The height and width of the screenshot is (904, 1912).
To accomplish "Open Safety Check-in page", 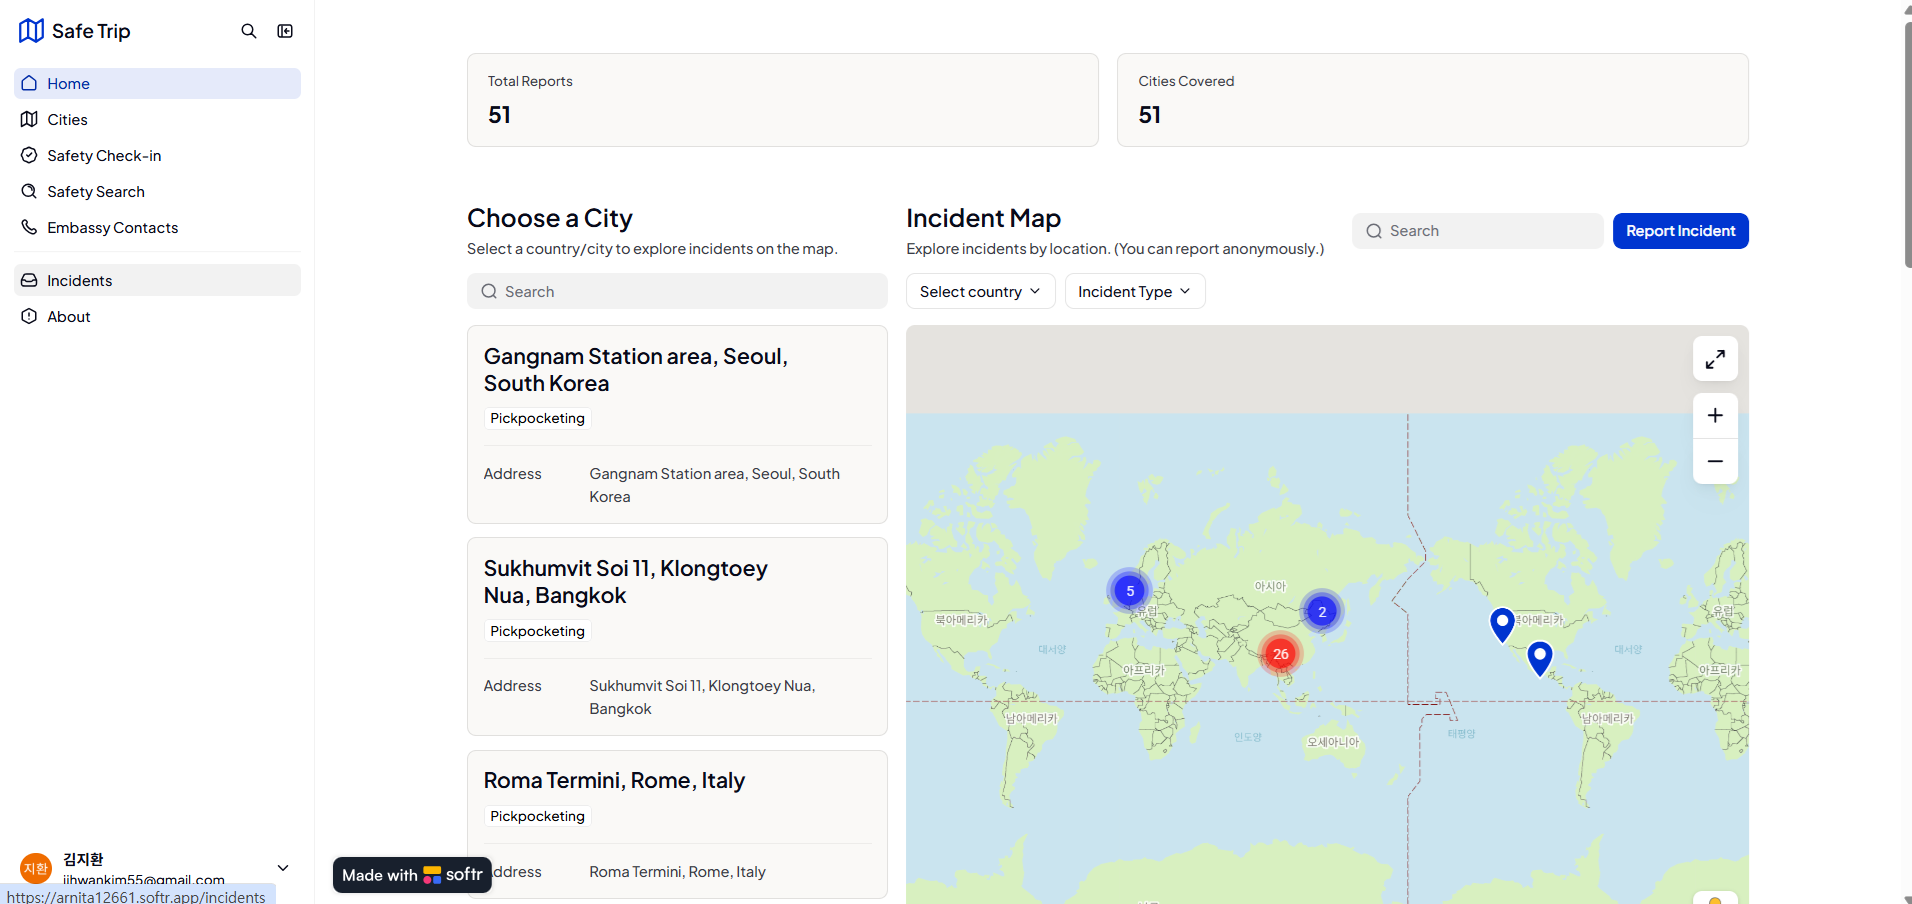I will click(104, 156).
